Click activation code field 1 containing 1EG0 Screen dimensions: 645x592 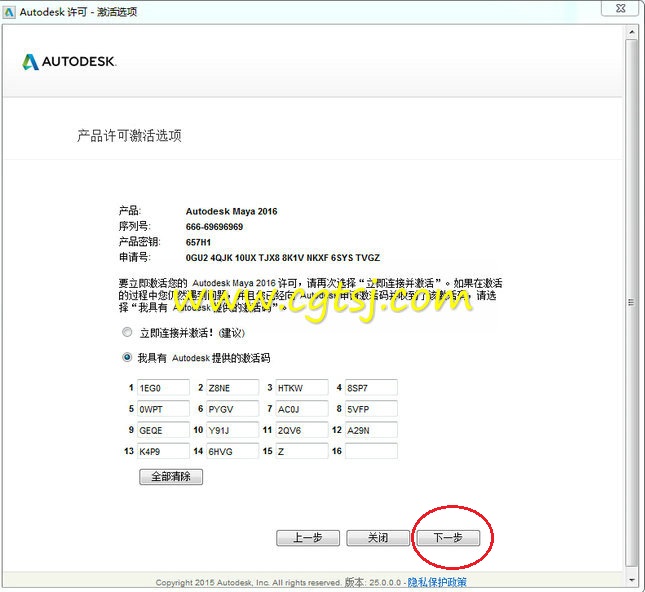(x=163, y=388)
